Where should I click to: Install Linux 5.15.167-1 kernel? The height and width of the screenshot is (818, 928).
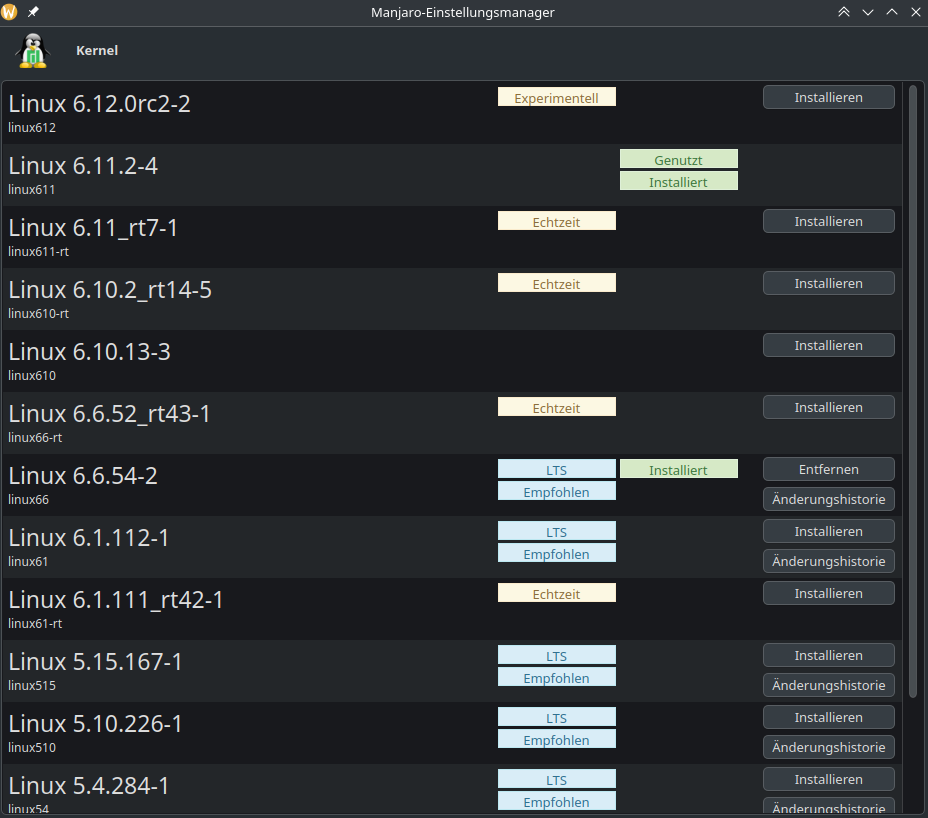pyautogui.click(x=829, y=655)
